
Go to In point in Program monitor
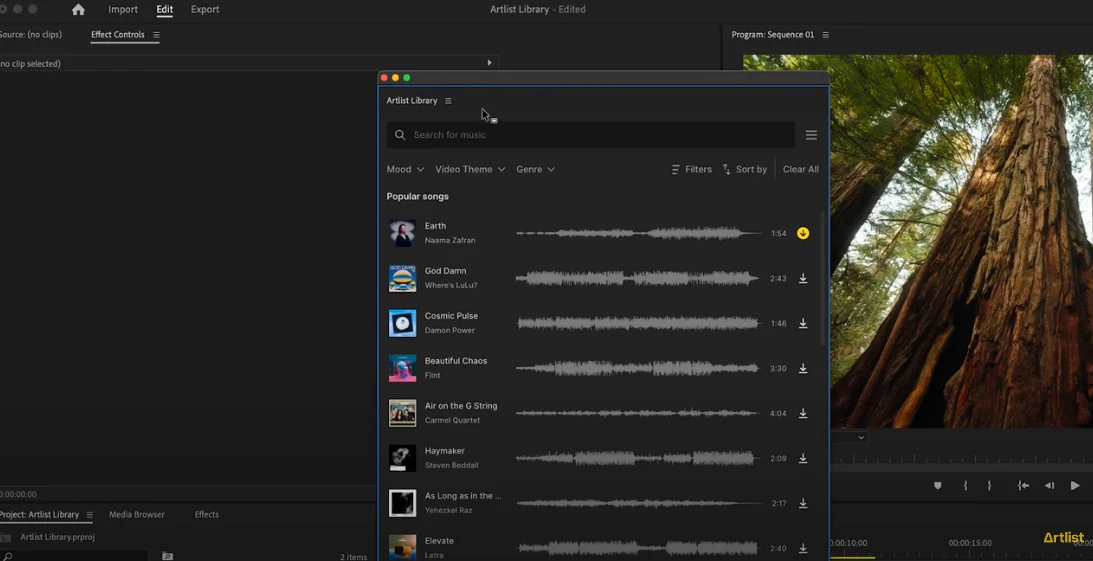[1023, 486]
